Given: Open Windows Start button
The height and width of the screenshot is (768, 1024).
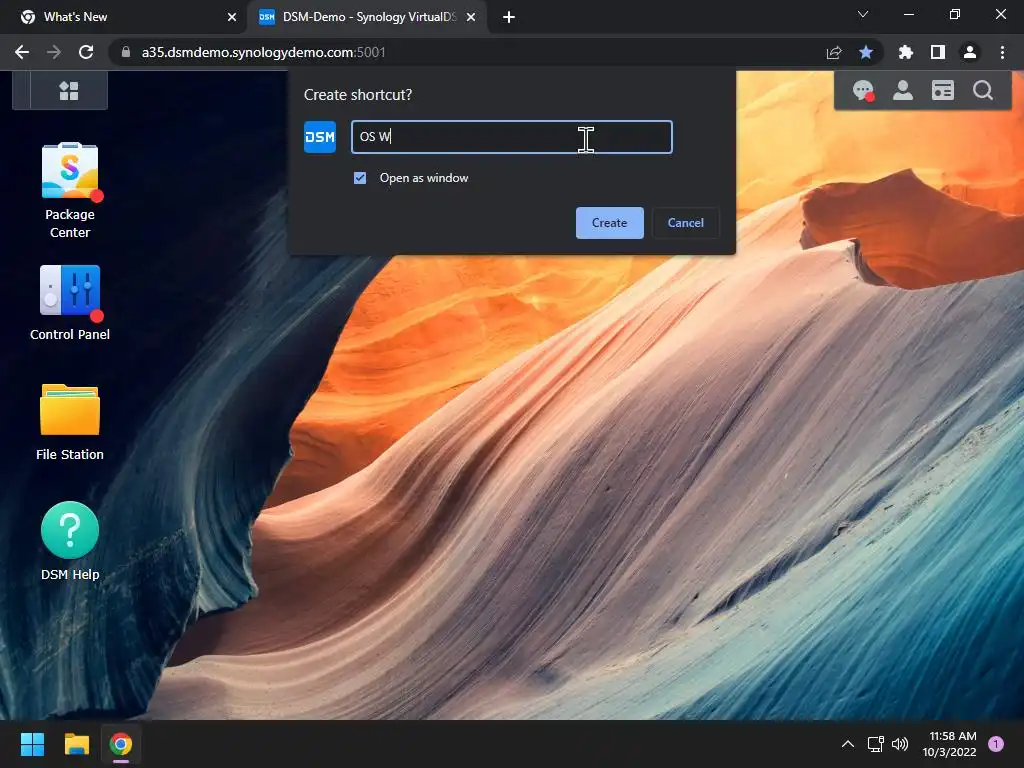Looking at the screenshot, I should (32, 744).
